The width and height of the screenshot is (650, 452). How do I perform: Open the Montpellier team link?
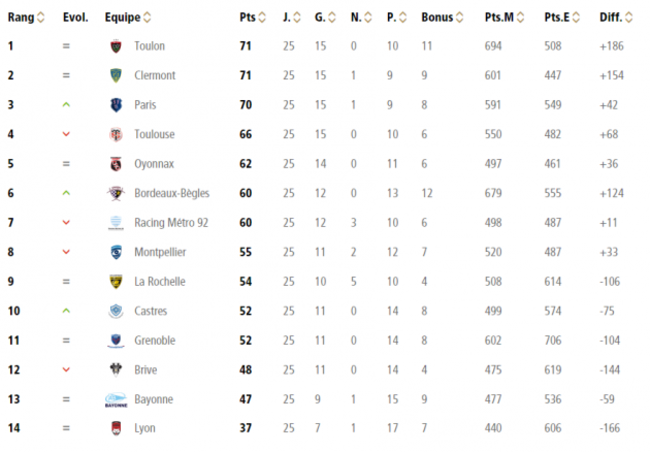[160, 252]
